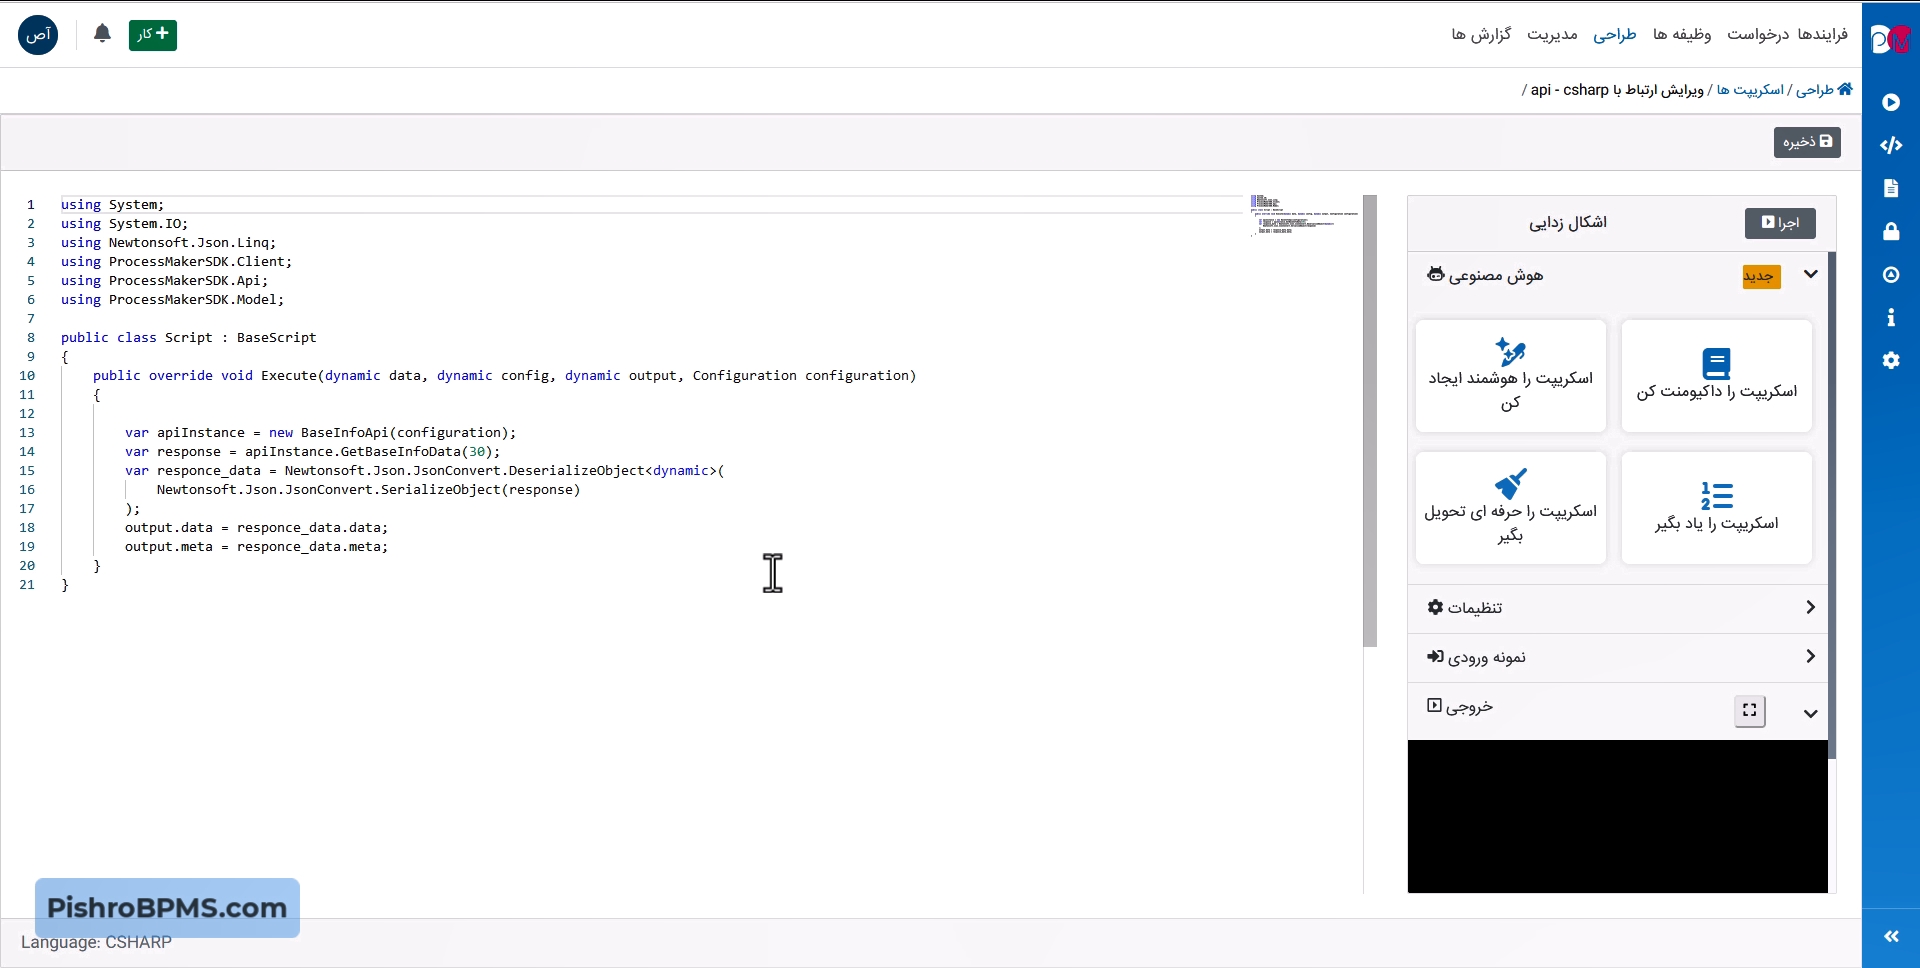
Task: Expand the تنظیمات section
Action: click(1810, 608)
